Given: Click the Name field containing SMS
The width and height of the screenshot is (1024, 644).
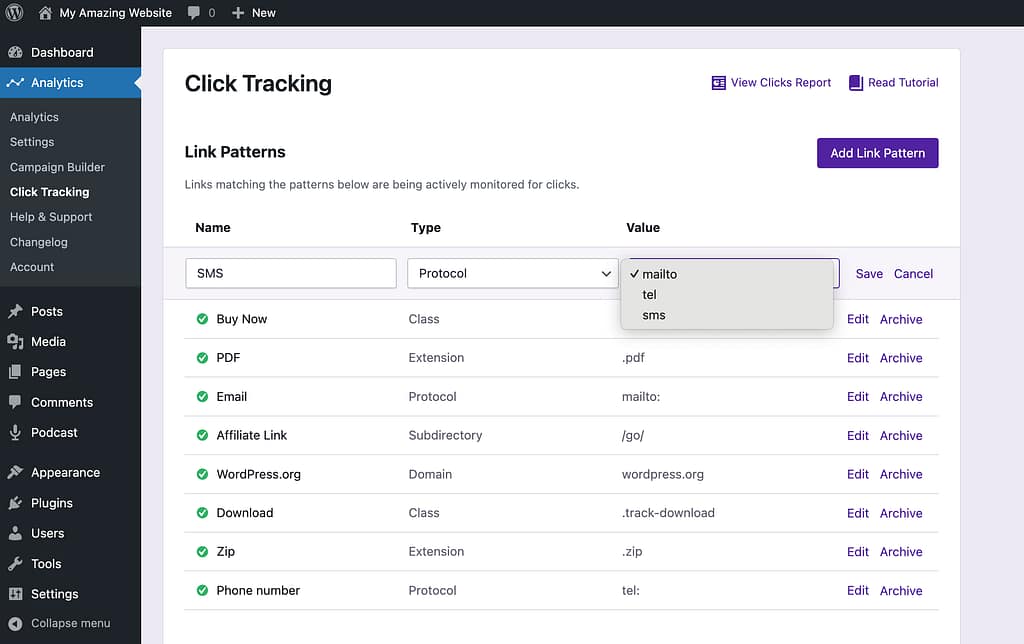Looking at the screenshot, I should (291, 273).
